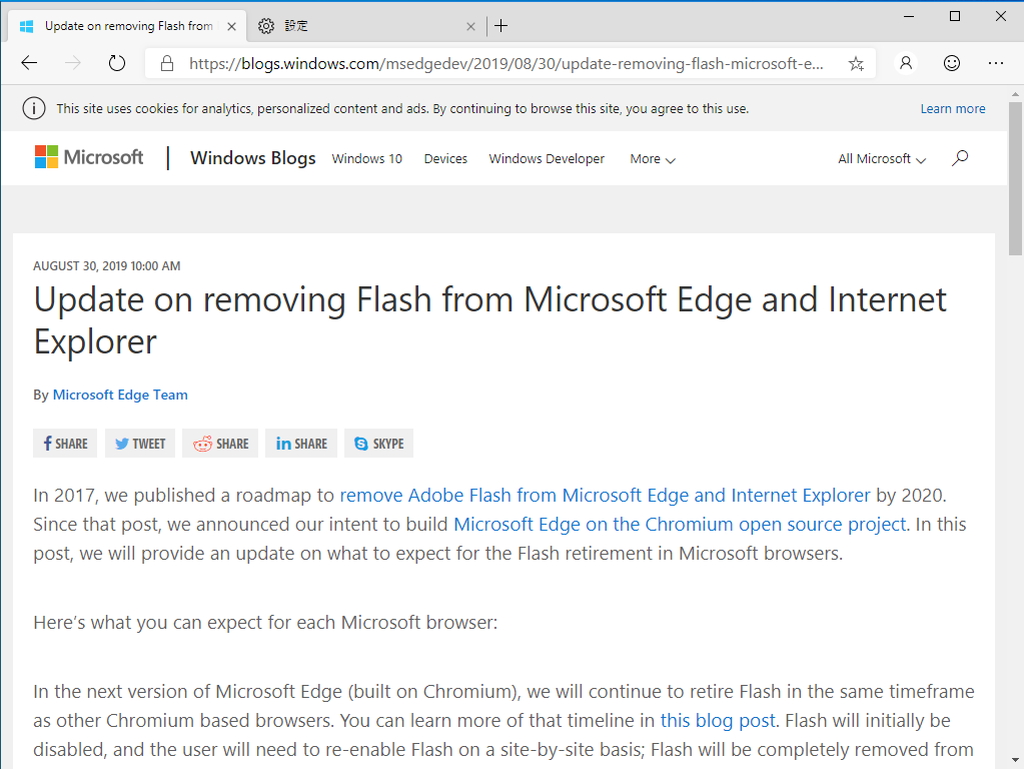
Task: Click the TWEET sharing icon
Action: pos(139,443)
